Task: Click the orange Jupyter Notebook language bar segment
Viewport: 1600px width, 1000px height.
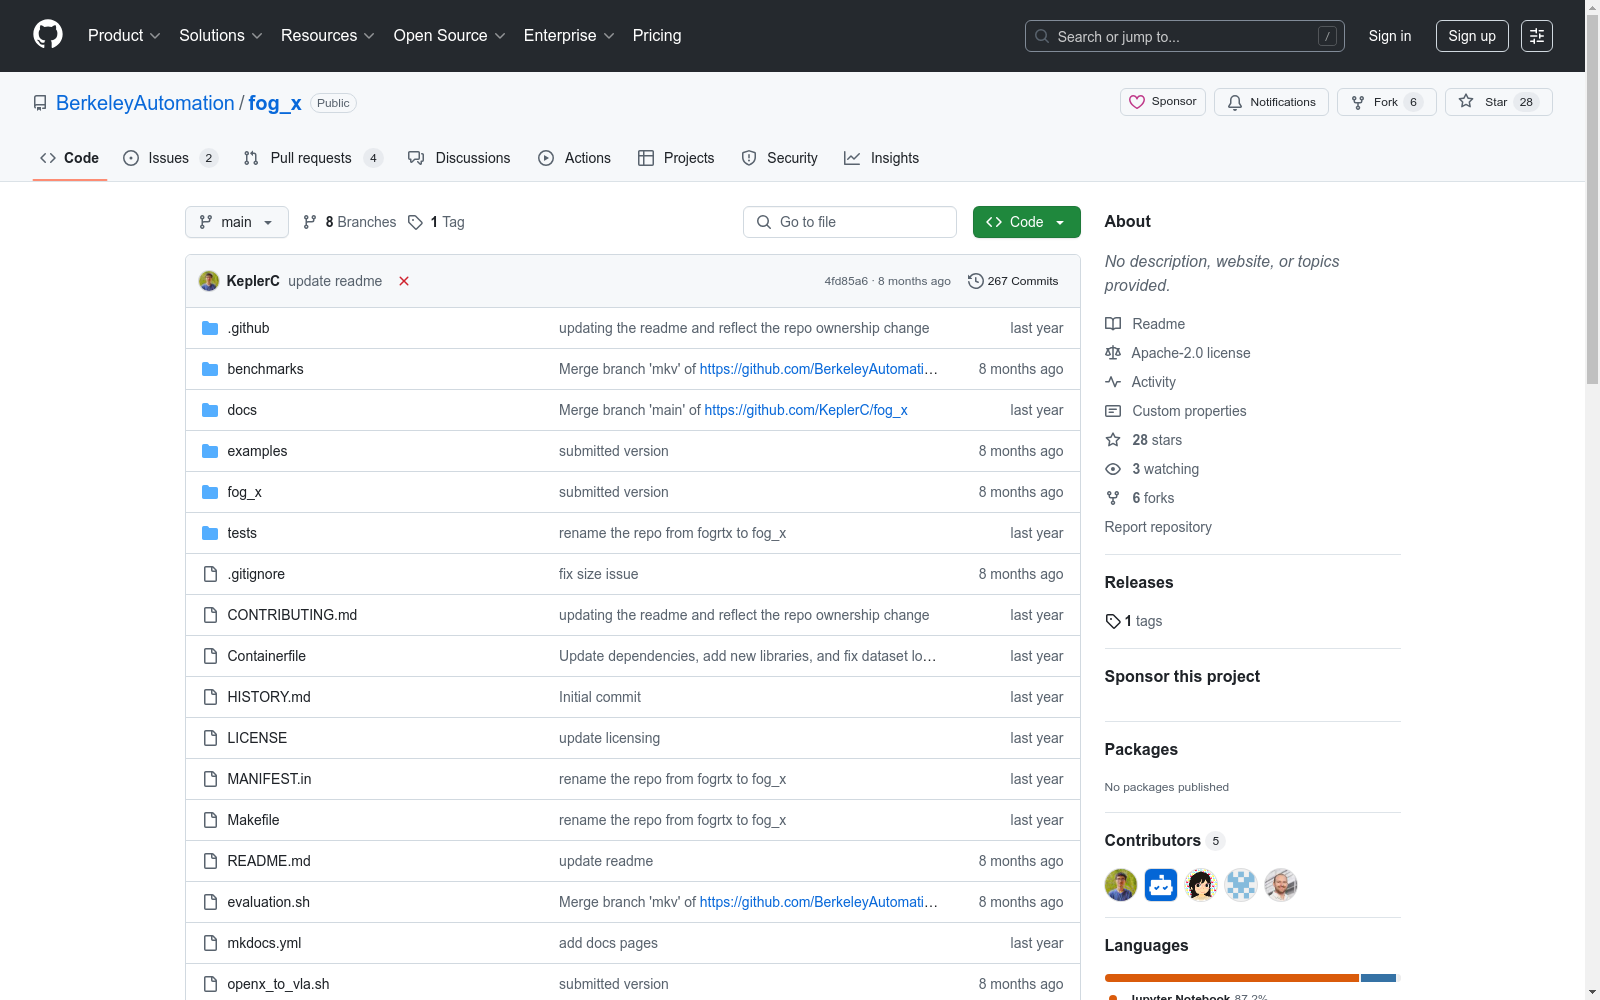Action: (1232, 978)
